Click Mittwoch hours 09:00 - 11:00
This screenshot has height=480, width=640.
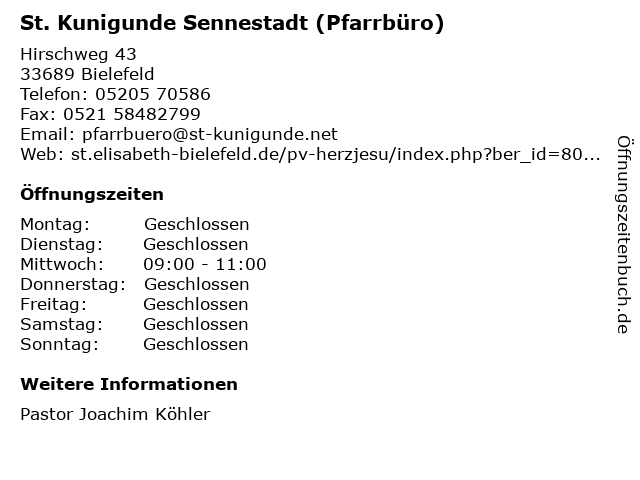(x=205, y=264)
